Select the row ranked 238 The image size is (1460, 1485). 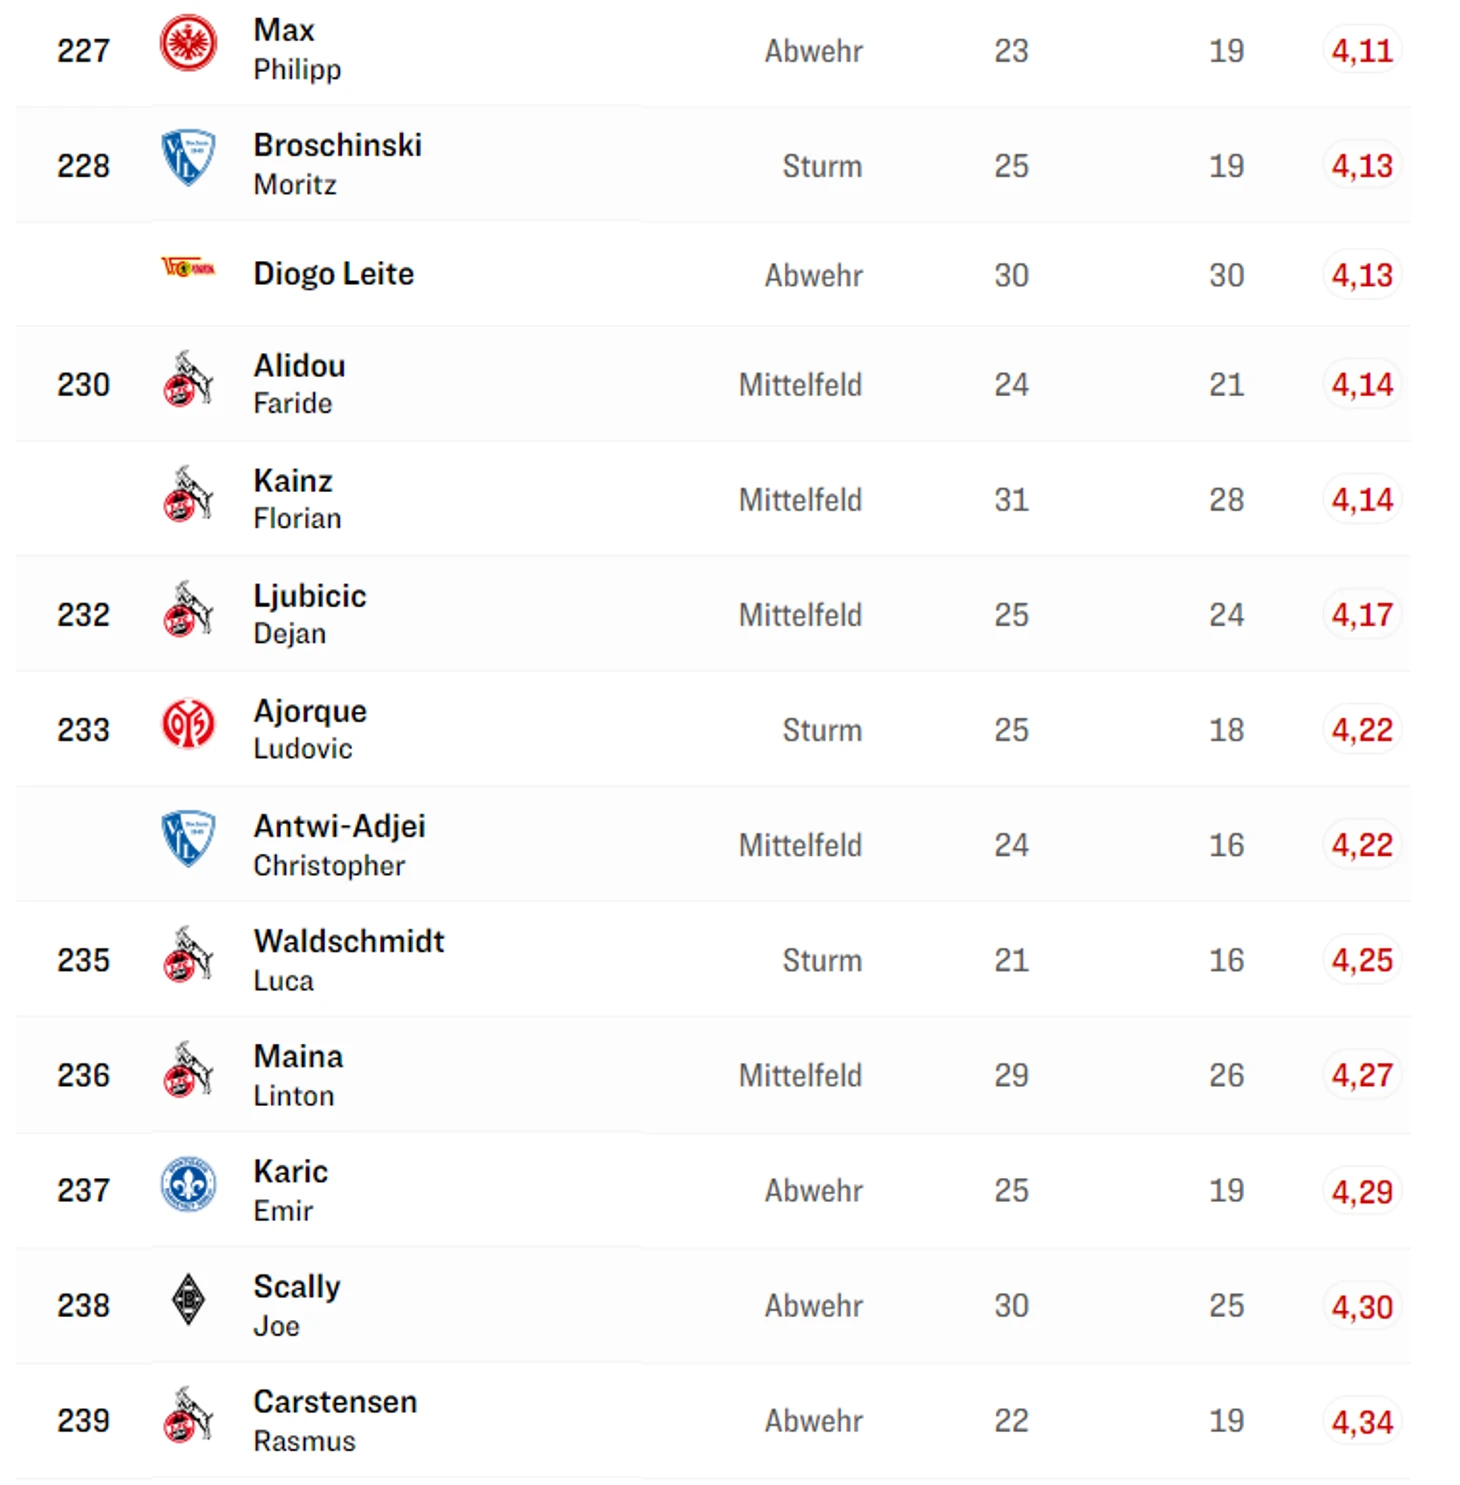pos(713,1305)
